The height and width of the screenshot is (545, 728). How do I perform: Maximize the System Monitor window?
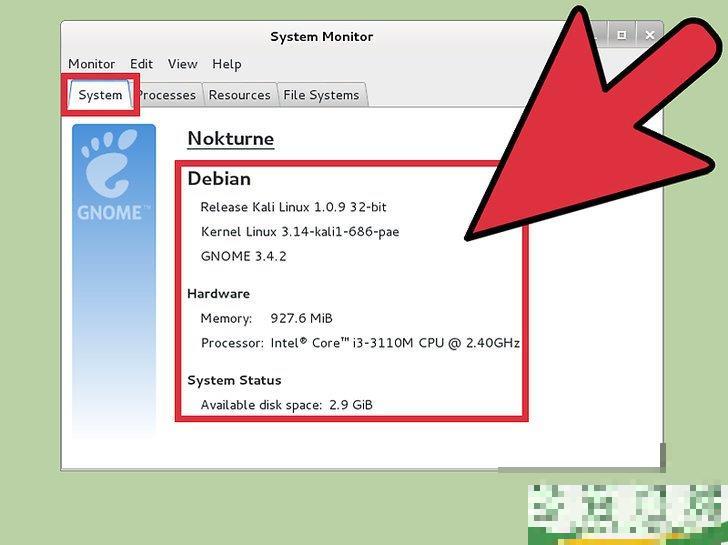click(621, 35)
